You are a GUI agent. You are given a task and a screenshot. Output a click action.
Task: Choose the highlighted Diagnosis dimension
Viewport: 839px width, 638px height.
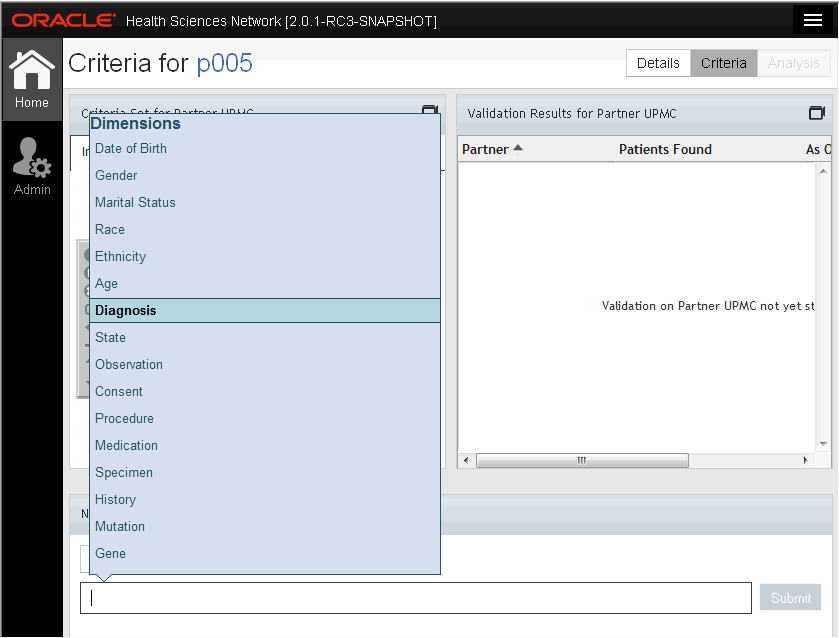click(x=265, y=310)
